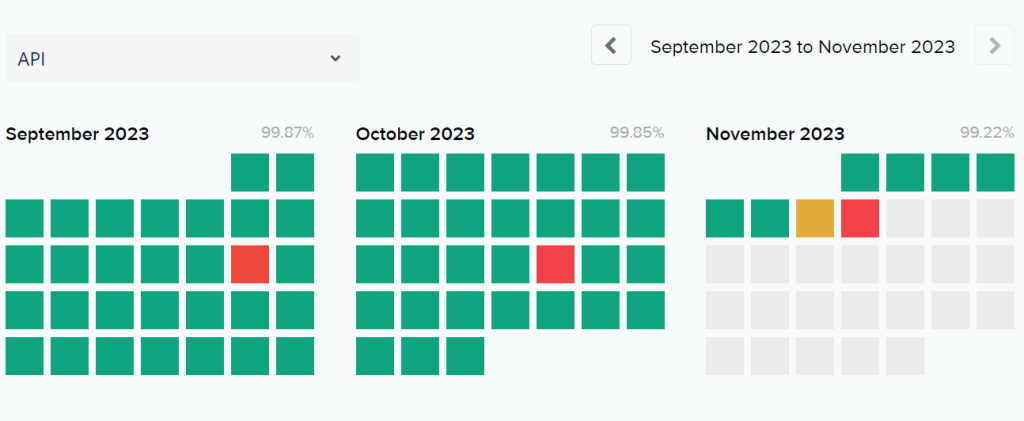Open the API component dropdown
The width and height of the screenshot is (1024, 421).
point(182,58)
